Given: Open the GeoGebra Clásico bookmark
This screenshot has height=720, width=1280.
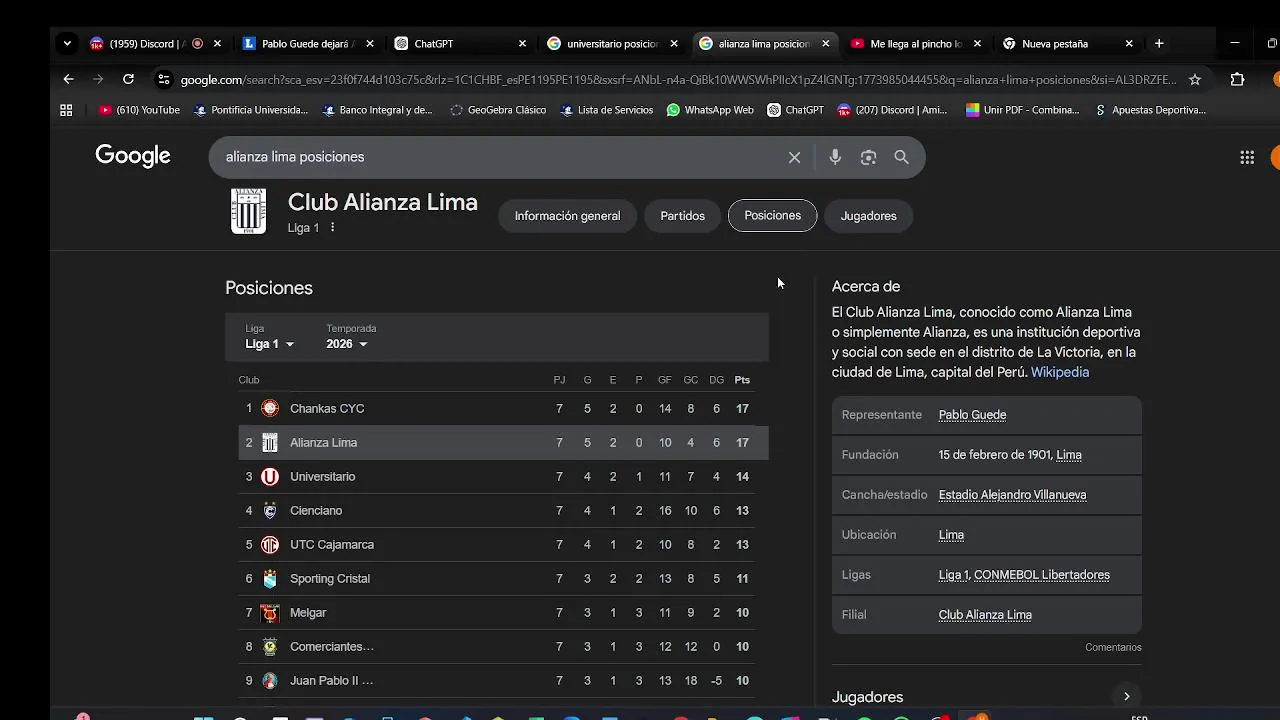Looking at the screenshot, I should click(x=498, y=110).
